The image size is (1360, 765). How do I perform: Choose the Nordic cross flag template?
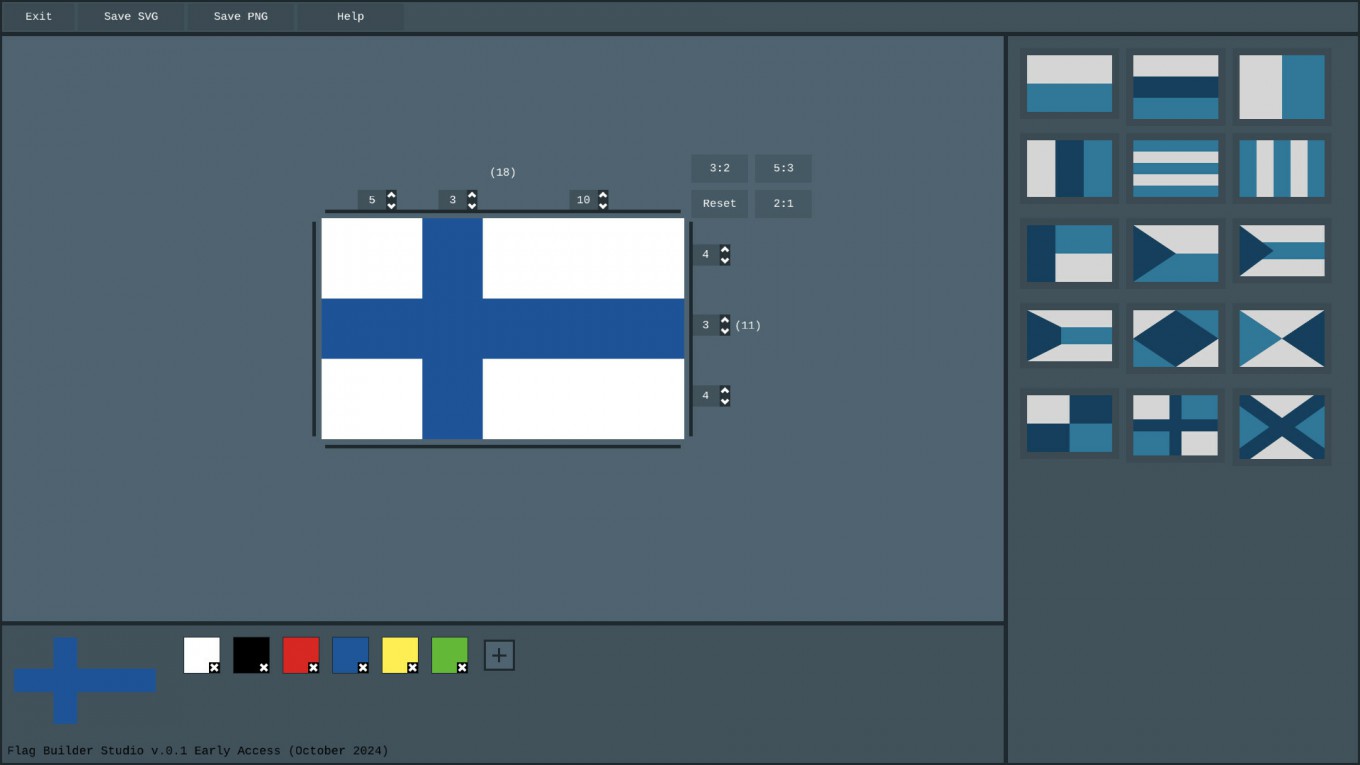(x=1175, y=423)
